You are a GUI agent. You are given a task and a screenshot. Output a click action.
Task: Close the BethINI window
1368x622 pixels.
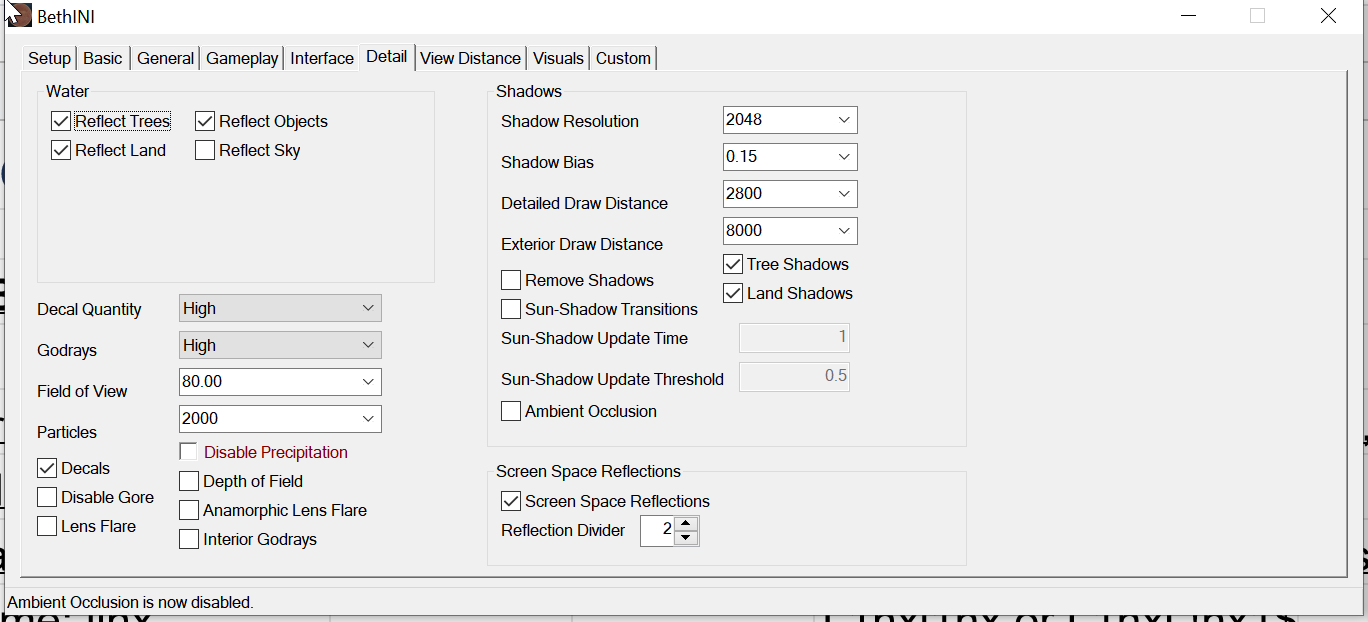(1328, 16)
